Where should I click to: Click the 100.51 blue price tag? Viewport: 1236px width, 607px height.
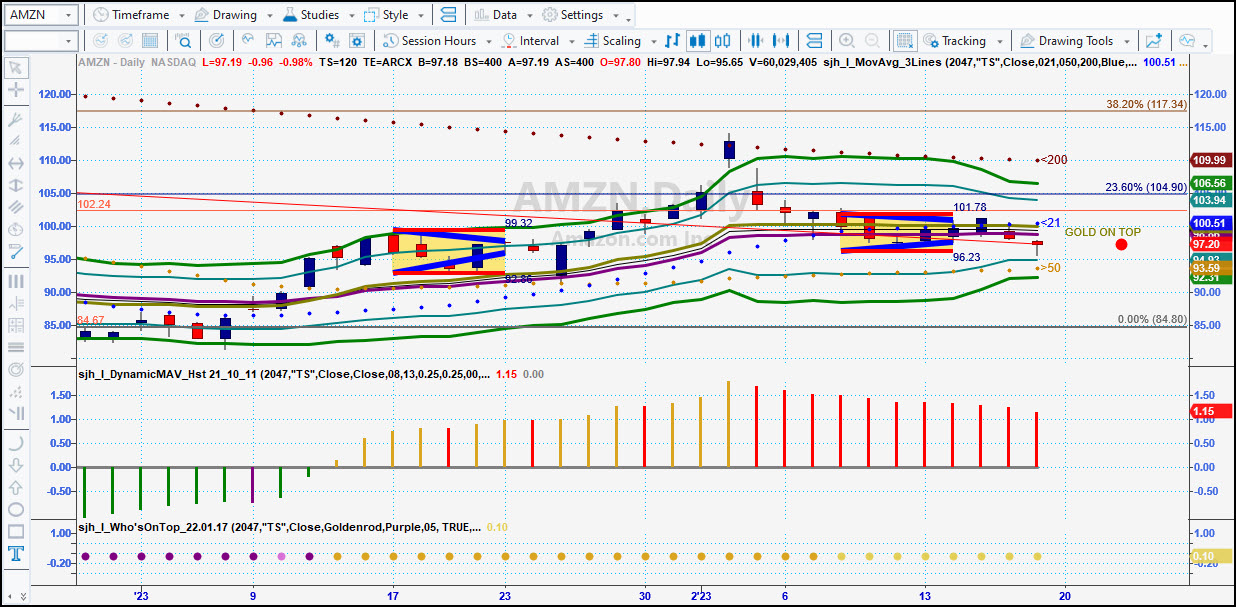coord(1209,223)
